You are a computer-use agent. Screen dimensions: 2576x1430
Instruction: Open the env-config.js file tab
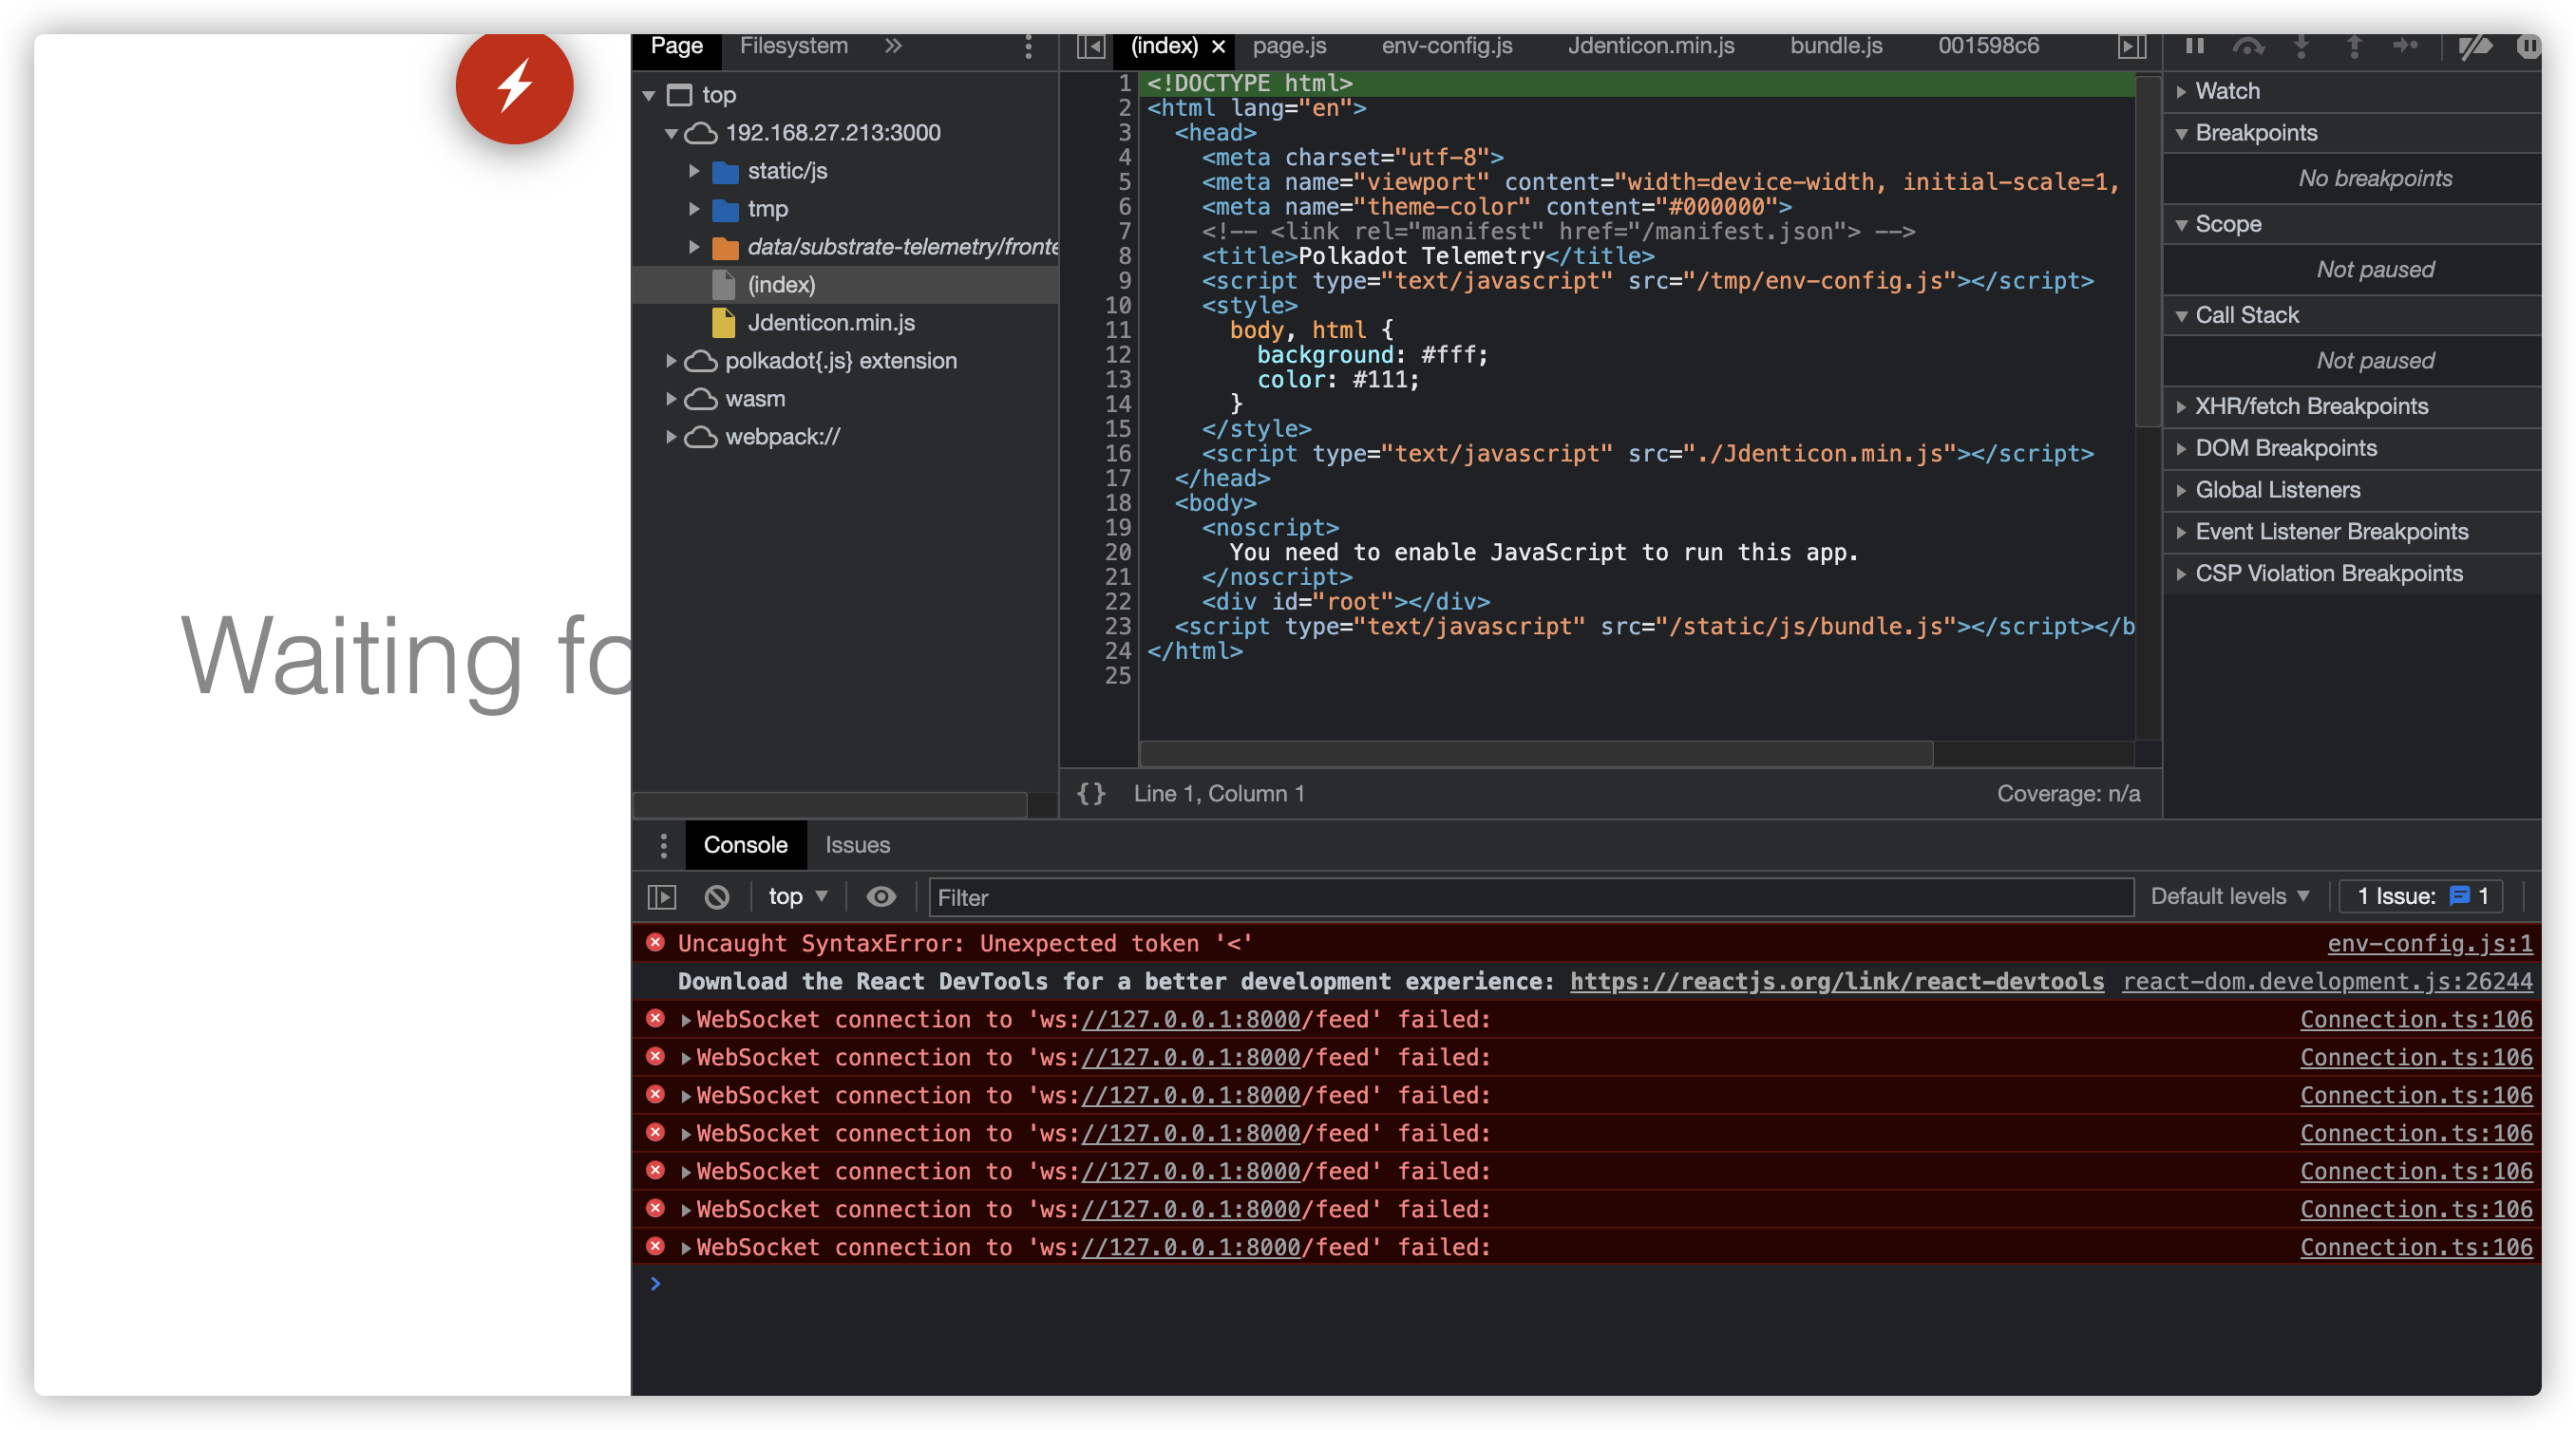tap(1446, 46)
